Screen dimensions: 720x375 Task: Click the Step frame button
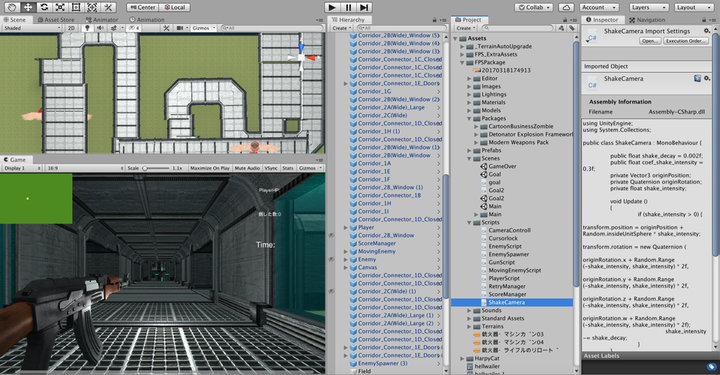364,7
